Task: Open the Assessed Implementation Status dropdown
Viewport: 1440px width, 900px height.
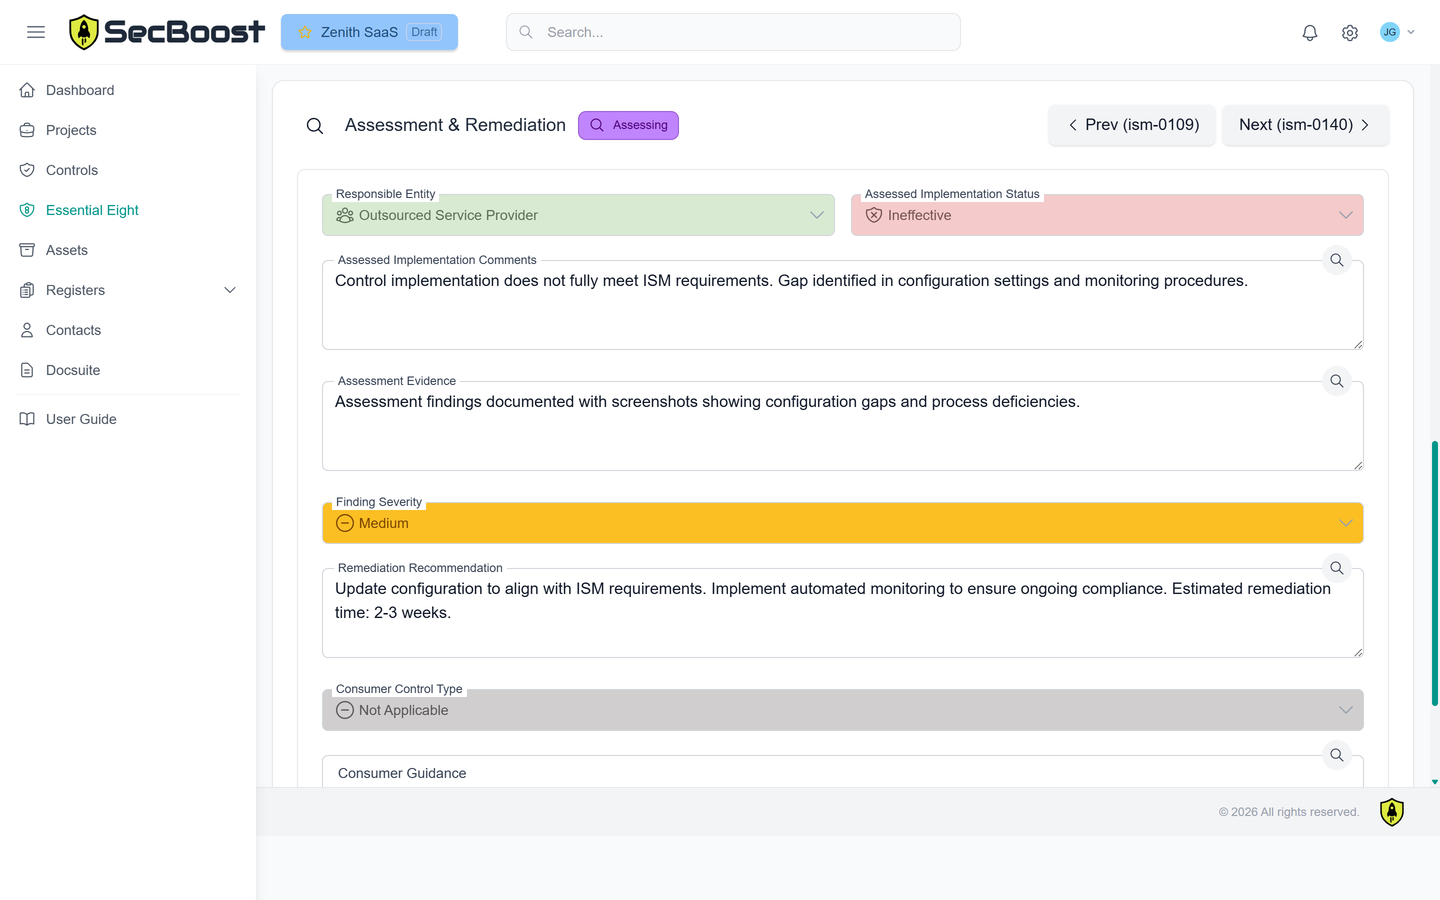Action: click(1107, 215)
